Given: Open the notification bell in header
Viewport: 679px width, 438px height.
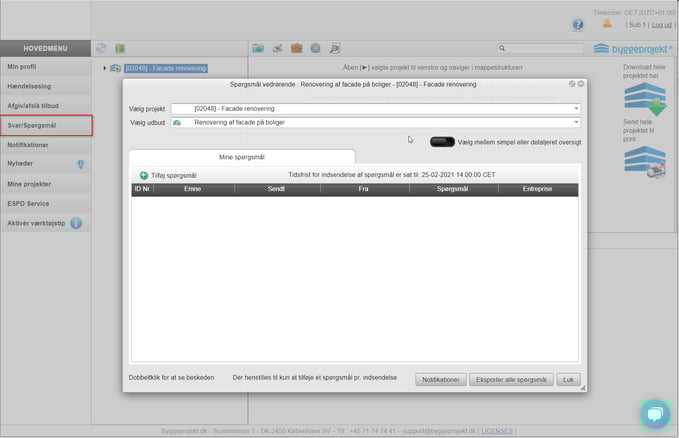Looking at the screenshot, I should point(606,23).
